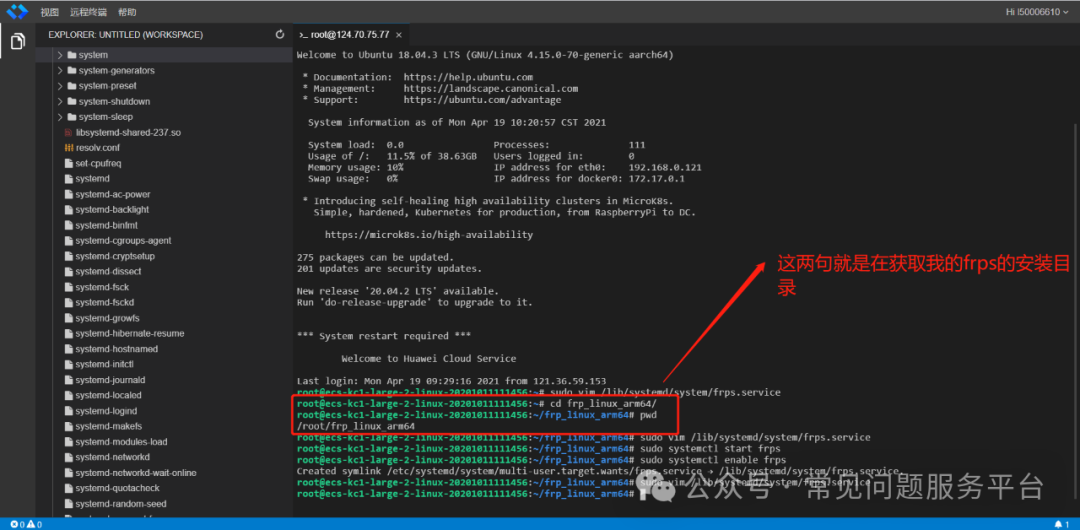Open the notifications bell in status bar

tap(1061, 524)
